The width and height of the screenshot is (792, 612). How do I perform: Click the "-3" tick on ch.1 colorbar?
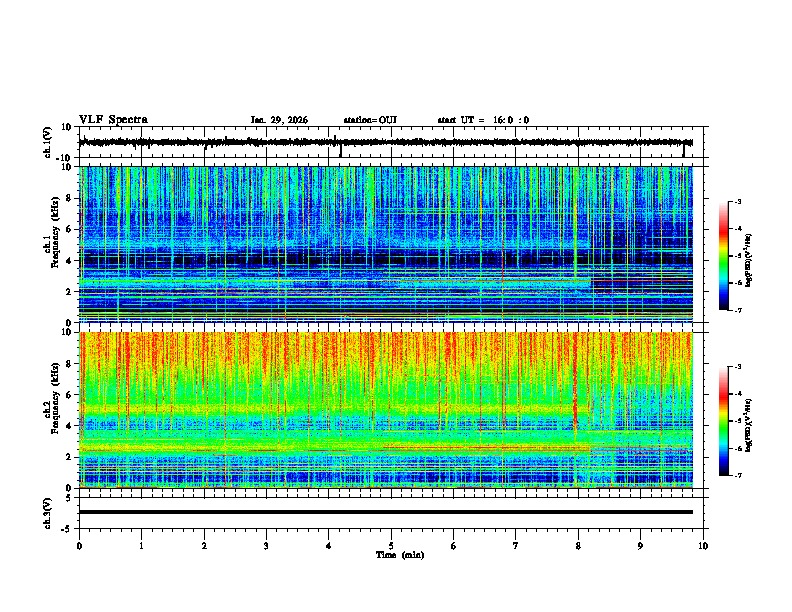(x=737, y=202)
